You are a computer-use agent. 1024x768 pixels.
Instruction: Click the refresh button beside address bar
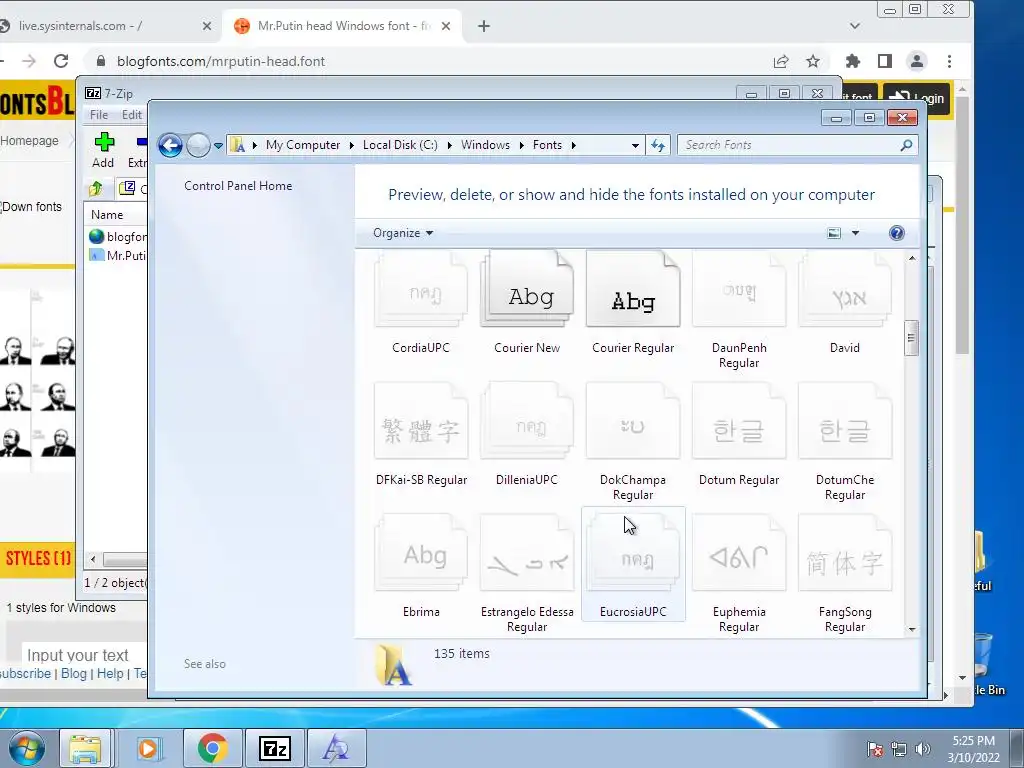(658, 145)
